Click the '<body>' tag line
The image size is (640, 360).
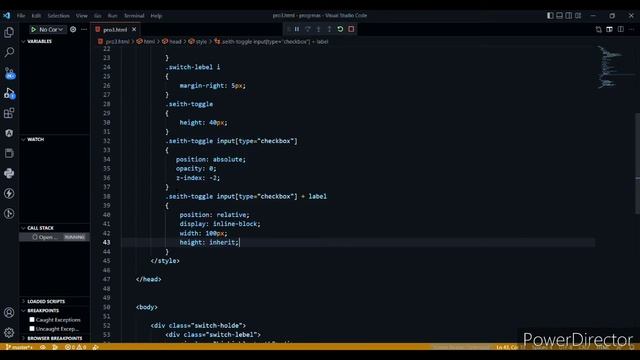[x=147, y=307]
